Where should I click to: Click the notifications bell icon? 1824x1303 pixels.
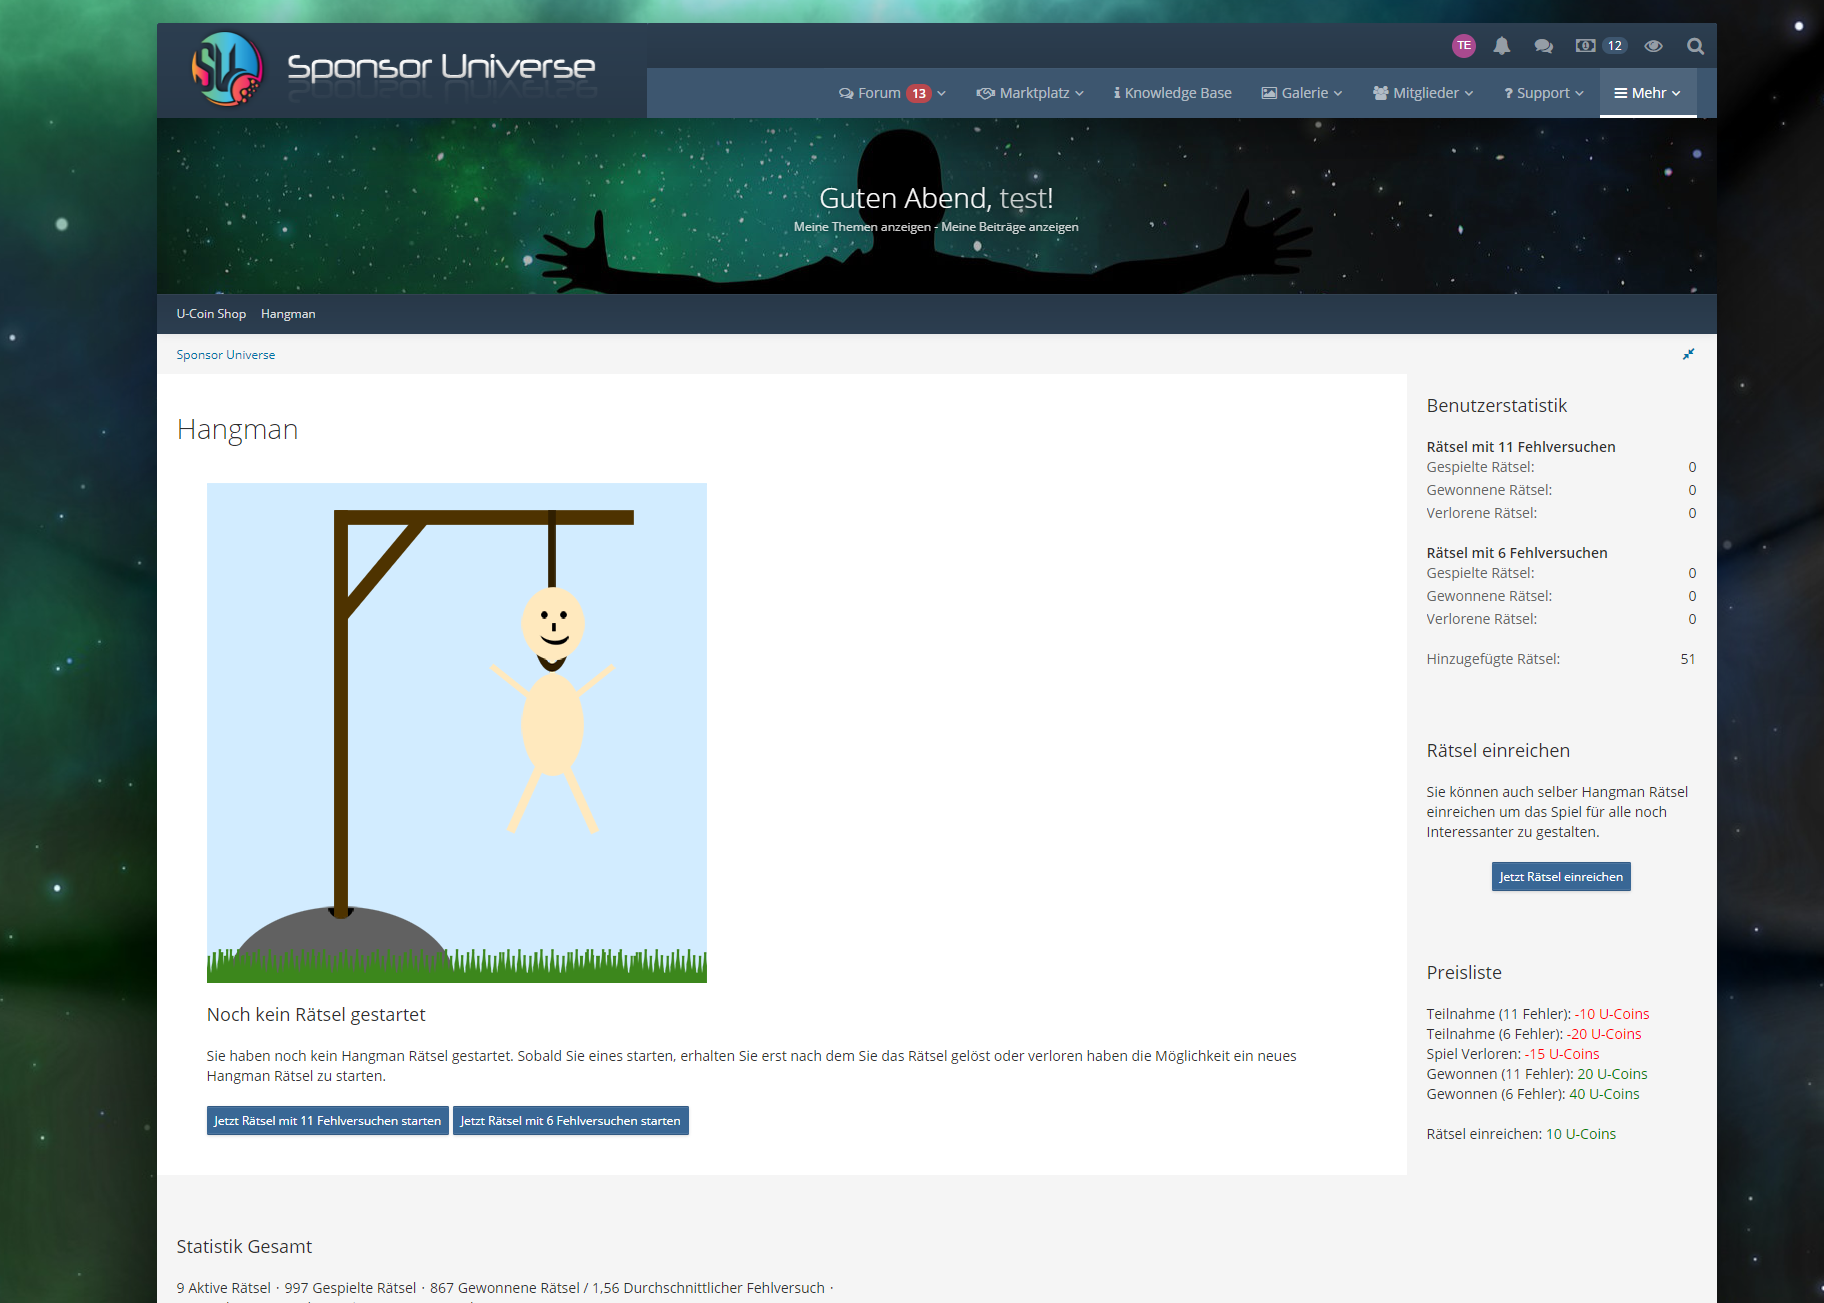1501,46
